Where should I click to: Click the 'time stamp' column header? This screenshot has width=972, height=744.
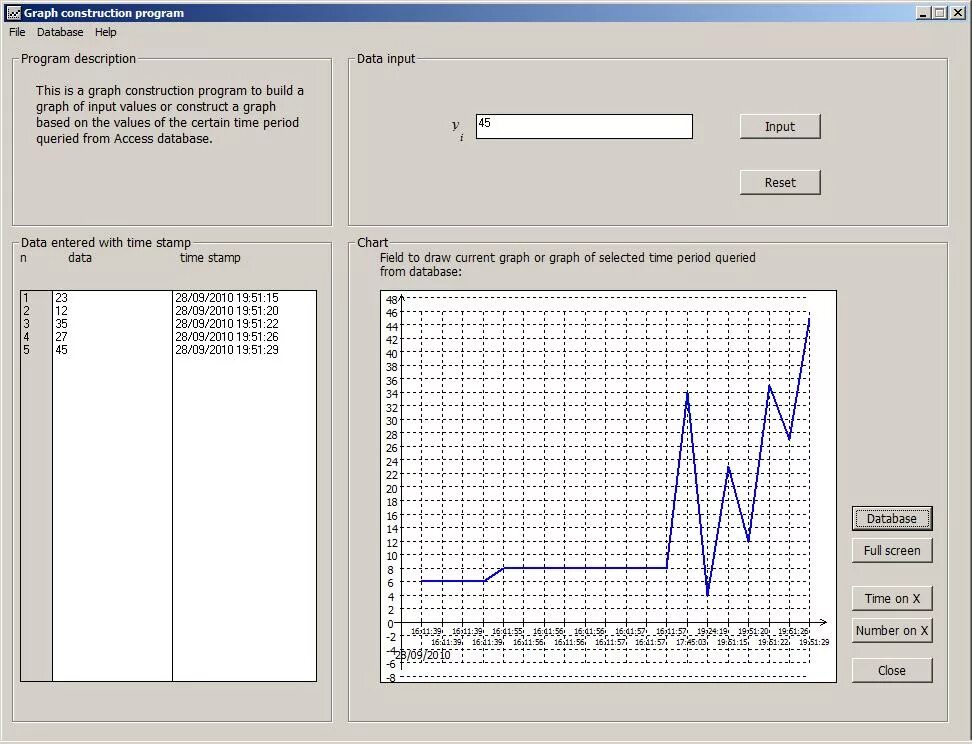210,257
